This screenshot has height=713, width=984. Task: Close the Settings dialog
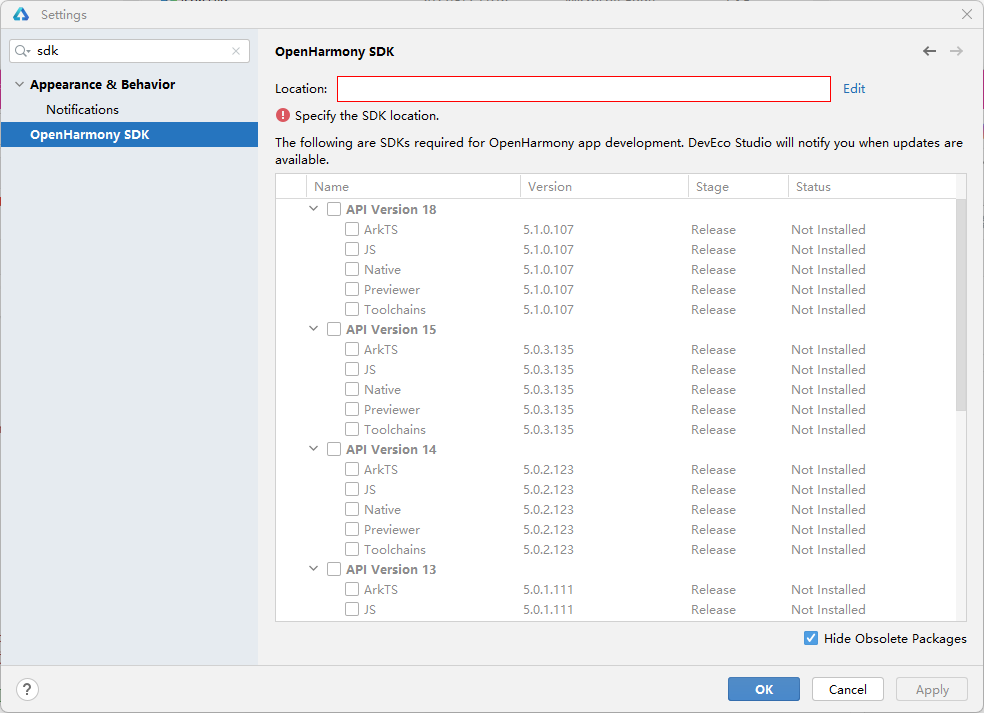966,14
